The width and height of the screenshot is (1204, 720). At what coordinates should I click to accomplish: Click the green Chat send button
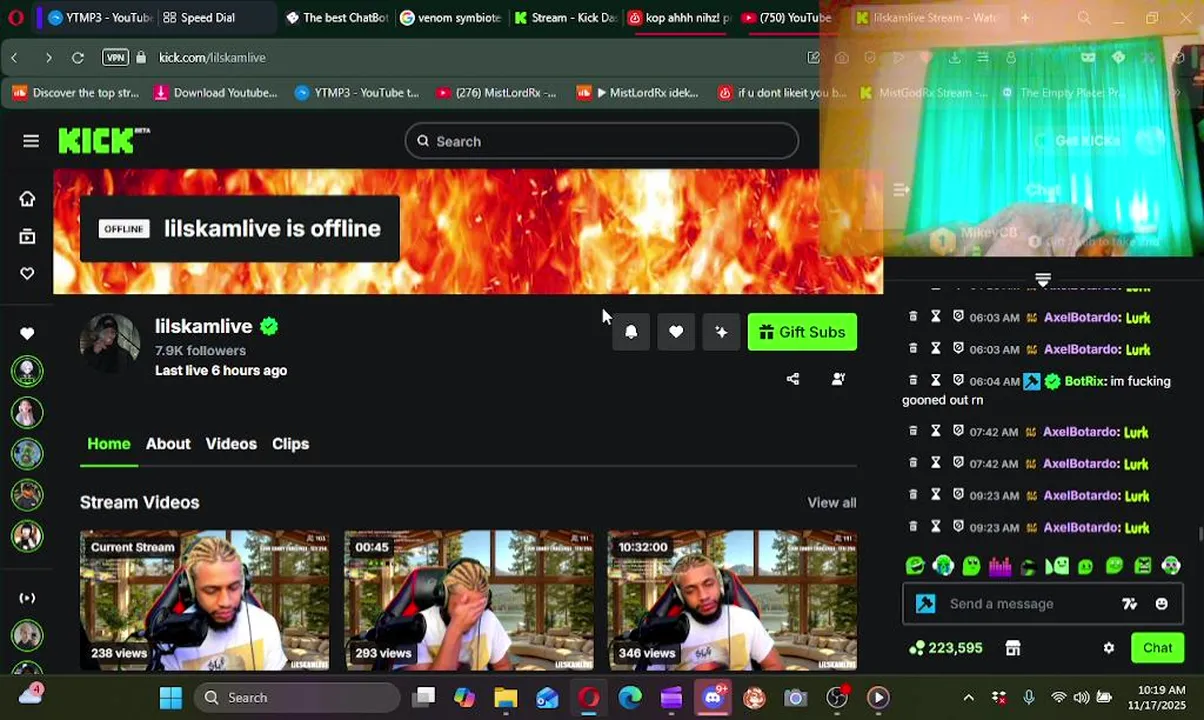[1157, 648]
